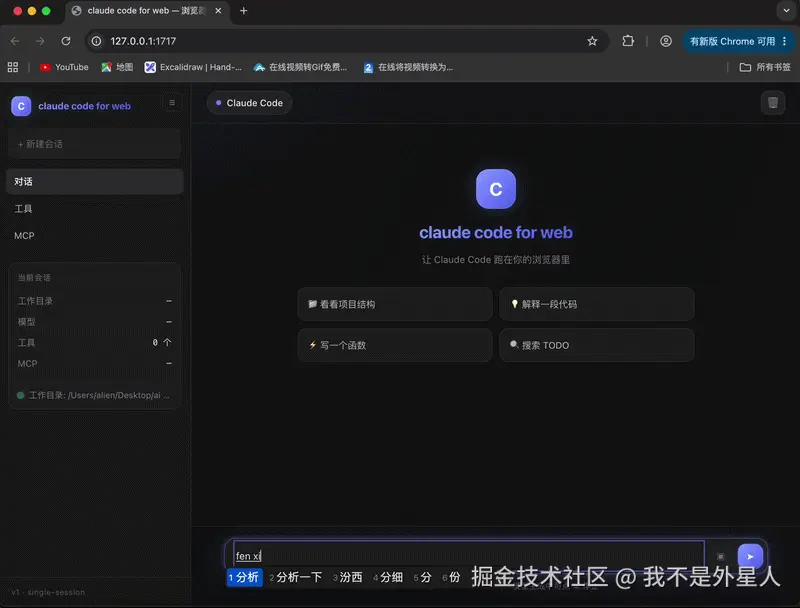Click Chrome back arrow
Image resolution: width=800 pixels, height=608 pixels.
tap(15, 41)
